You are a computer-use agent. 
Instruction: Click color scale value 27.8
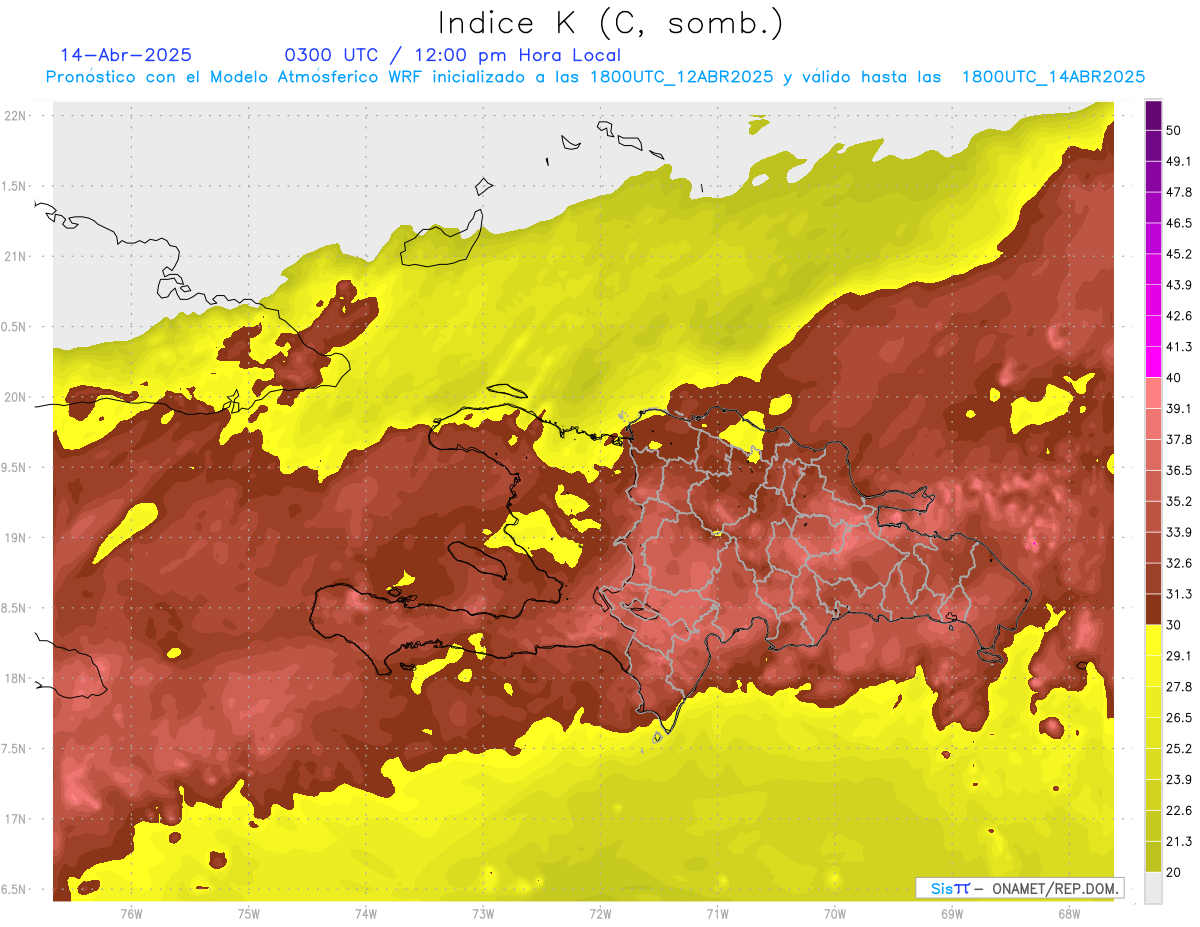click(x=1179, y=687)
